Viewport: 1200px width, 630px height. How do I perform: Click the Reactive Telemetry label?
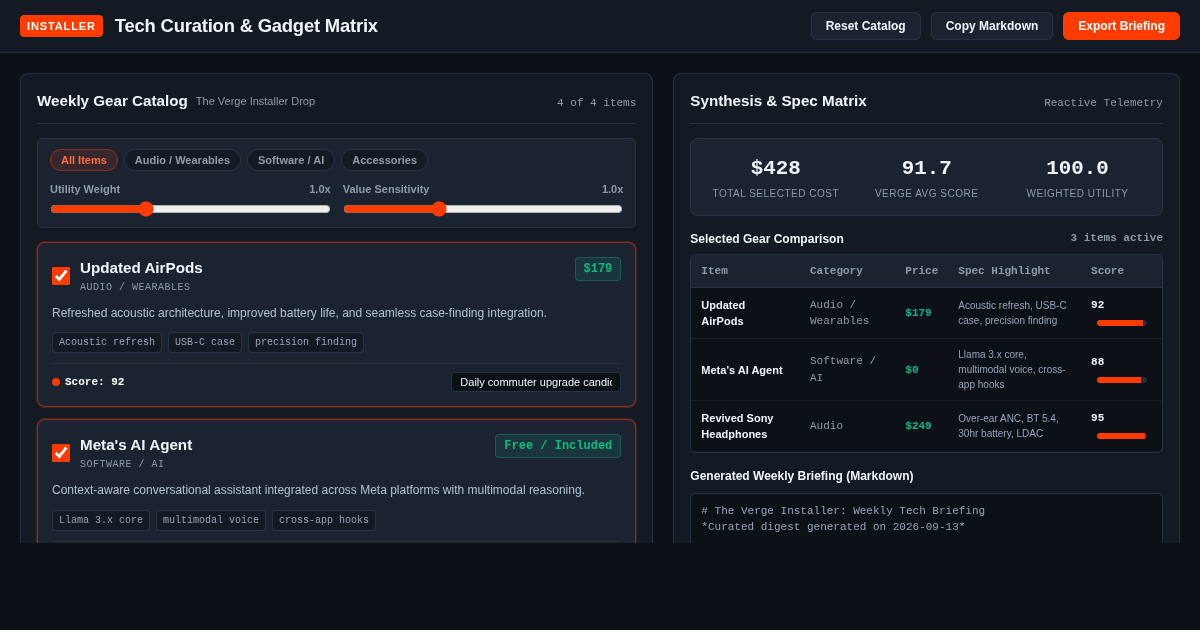point(1103,103)
